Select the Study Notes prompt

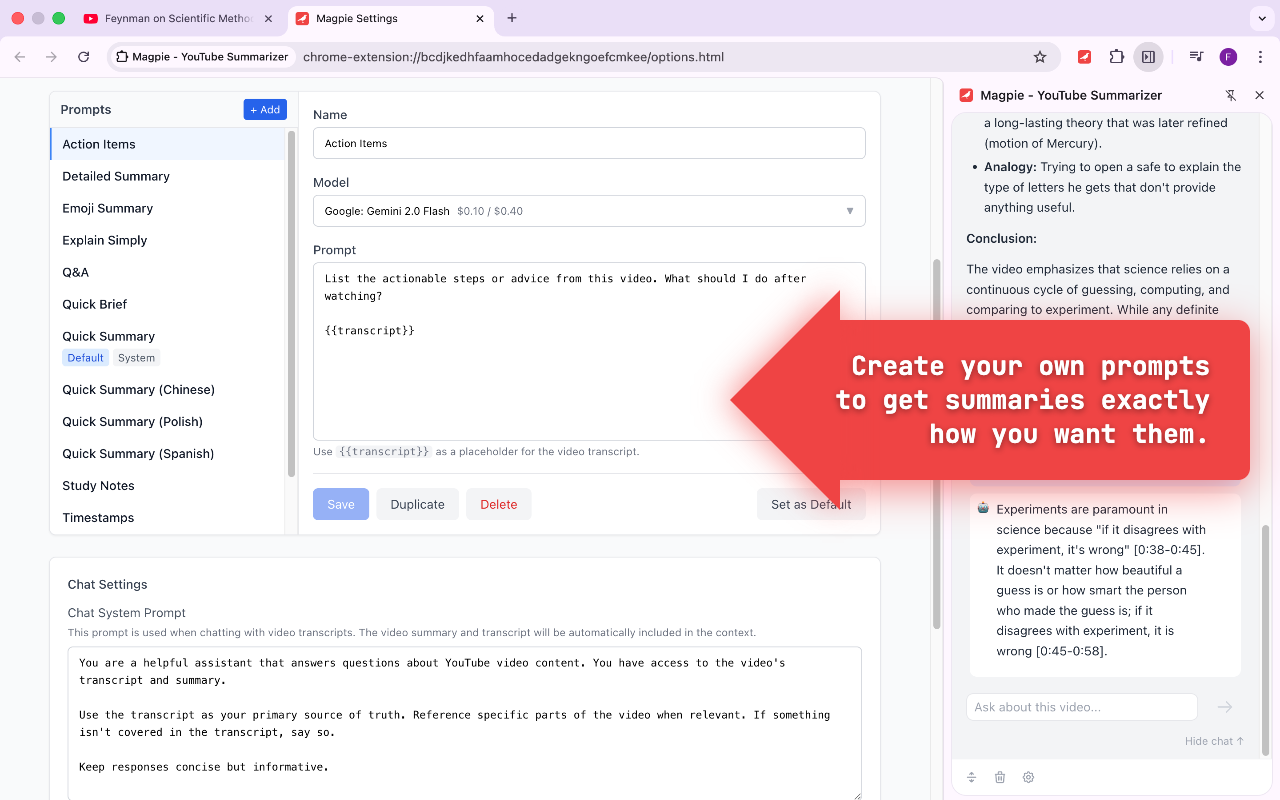[x=168, y=485]
